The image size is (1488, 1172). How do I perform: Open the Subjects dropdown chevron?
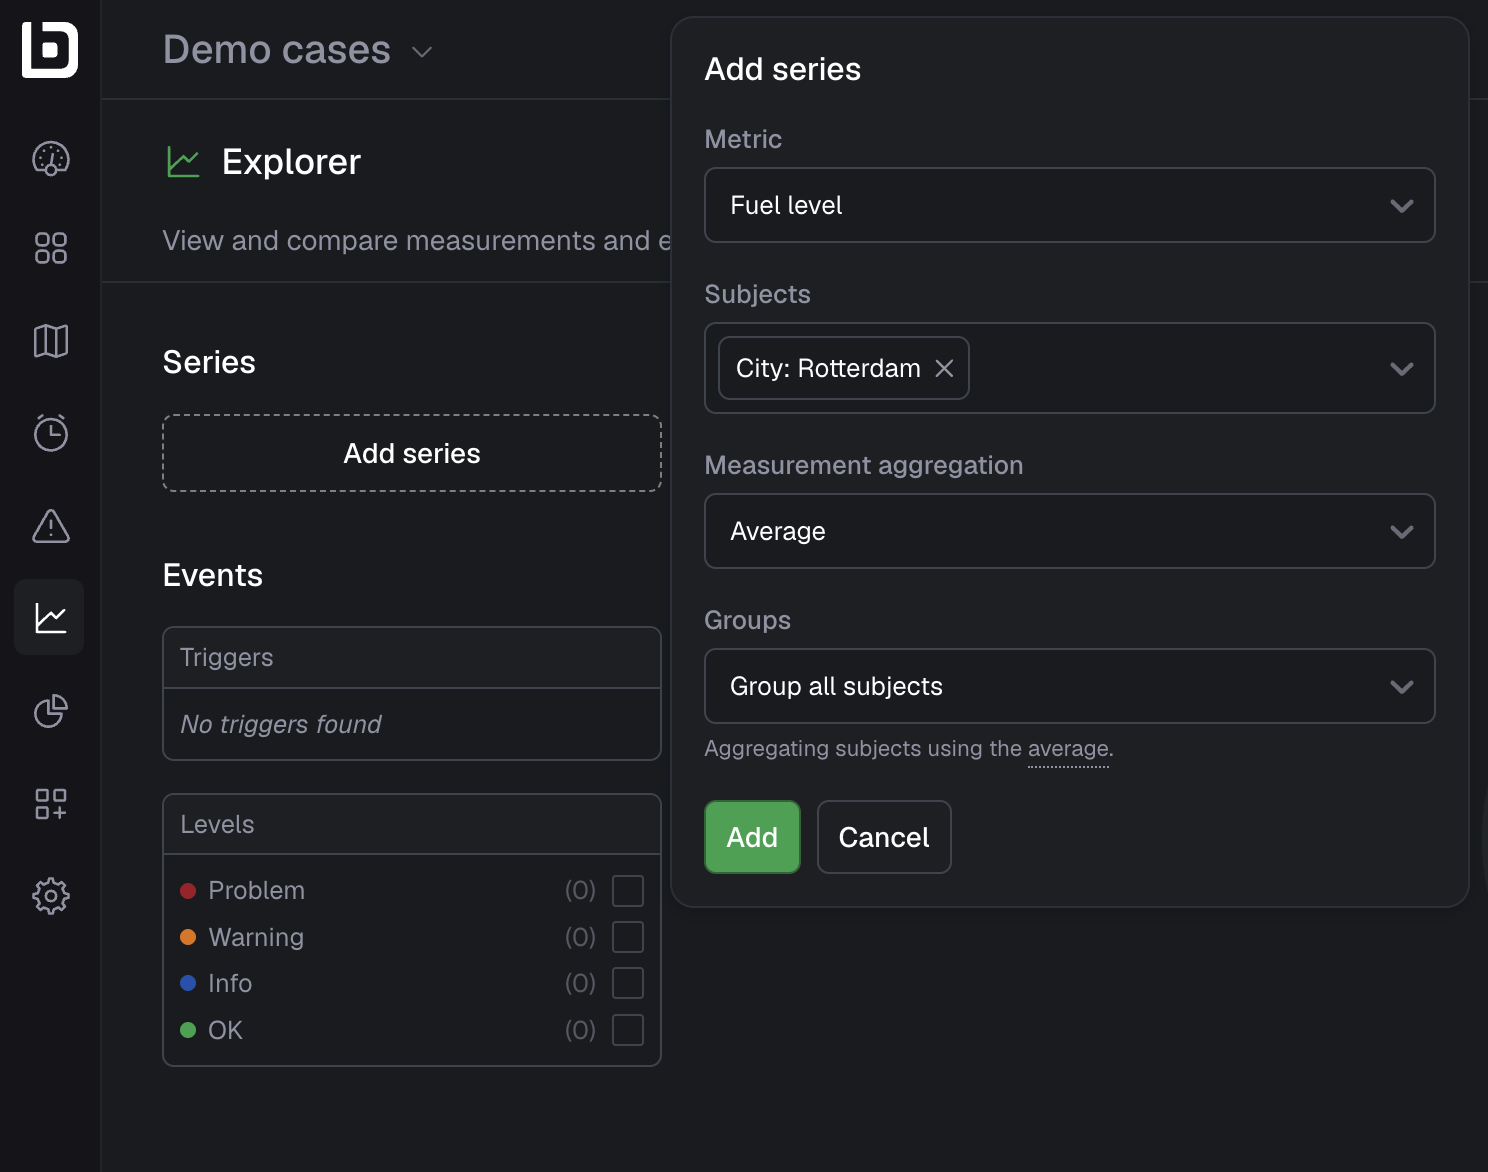[x=1402, y=368]
